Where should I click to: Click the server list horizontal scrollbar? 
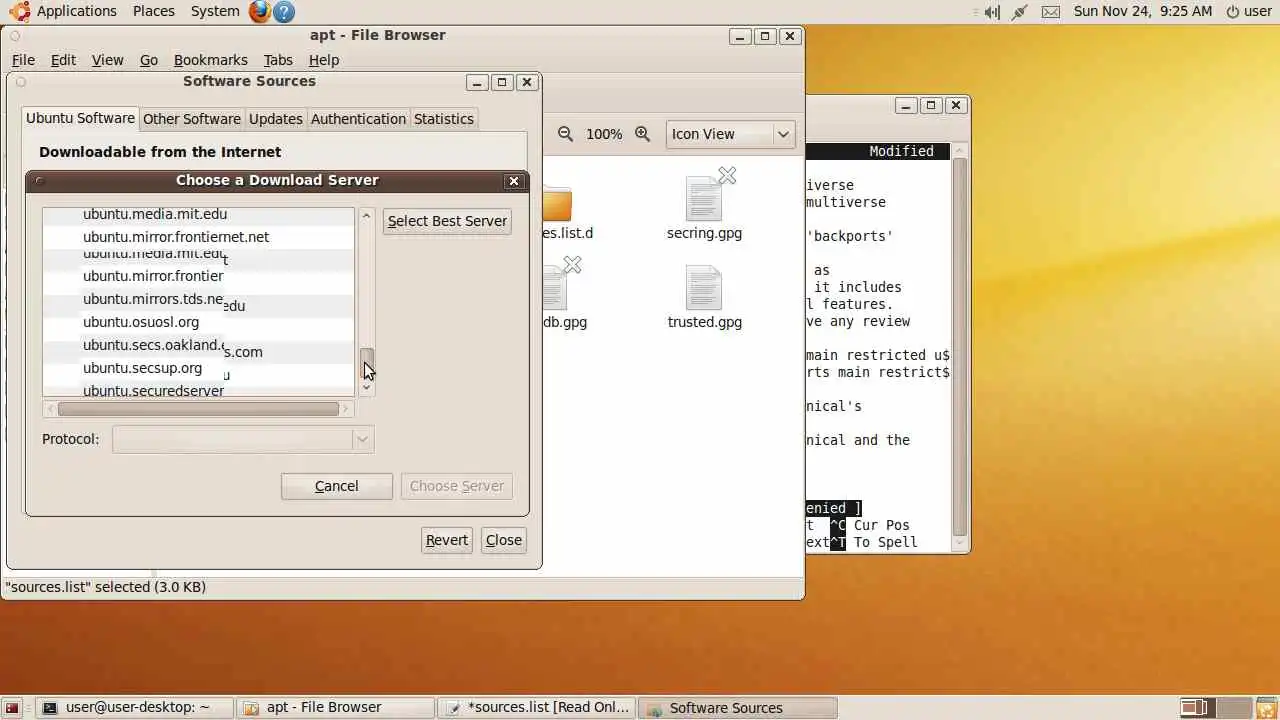tap(198, 409)
